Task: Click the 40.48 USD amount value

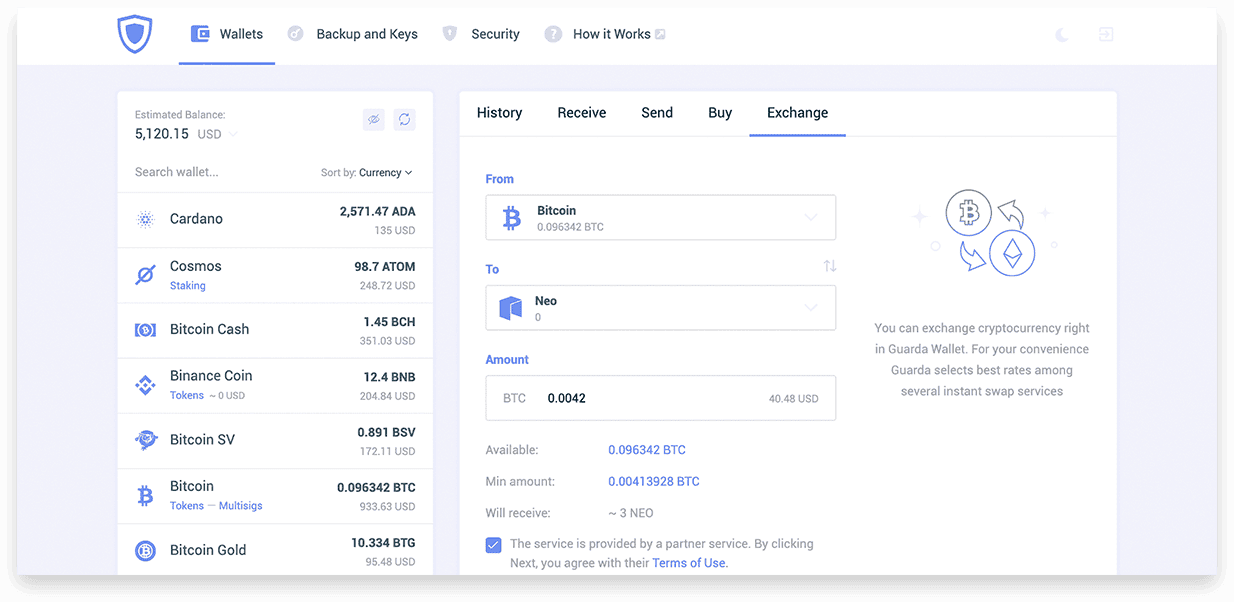Action: point(794,398)
